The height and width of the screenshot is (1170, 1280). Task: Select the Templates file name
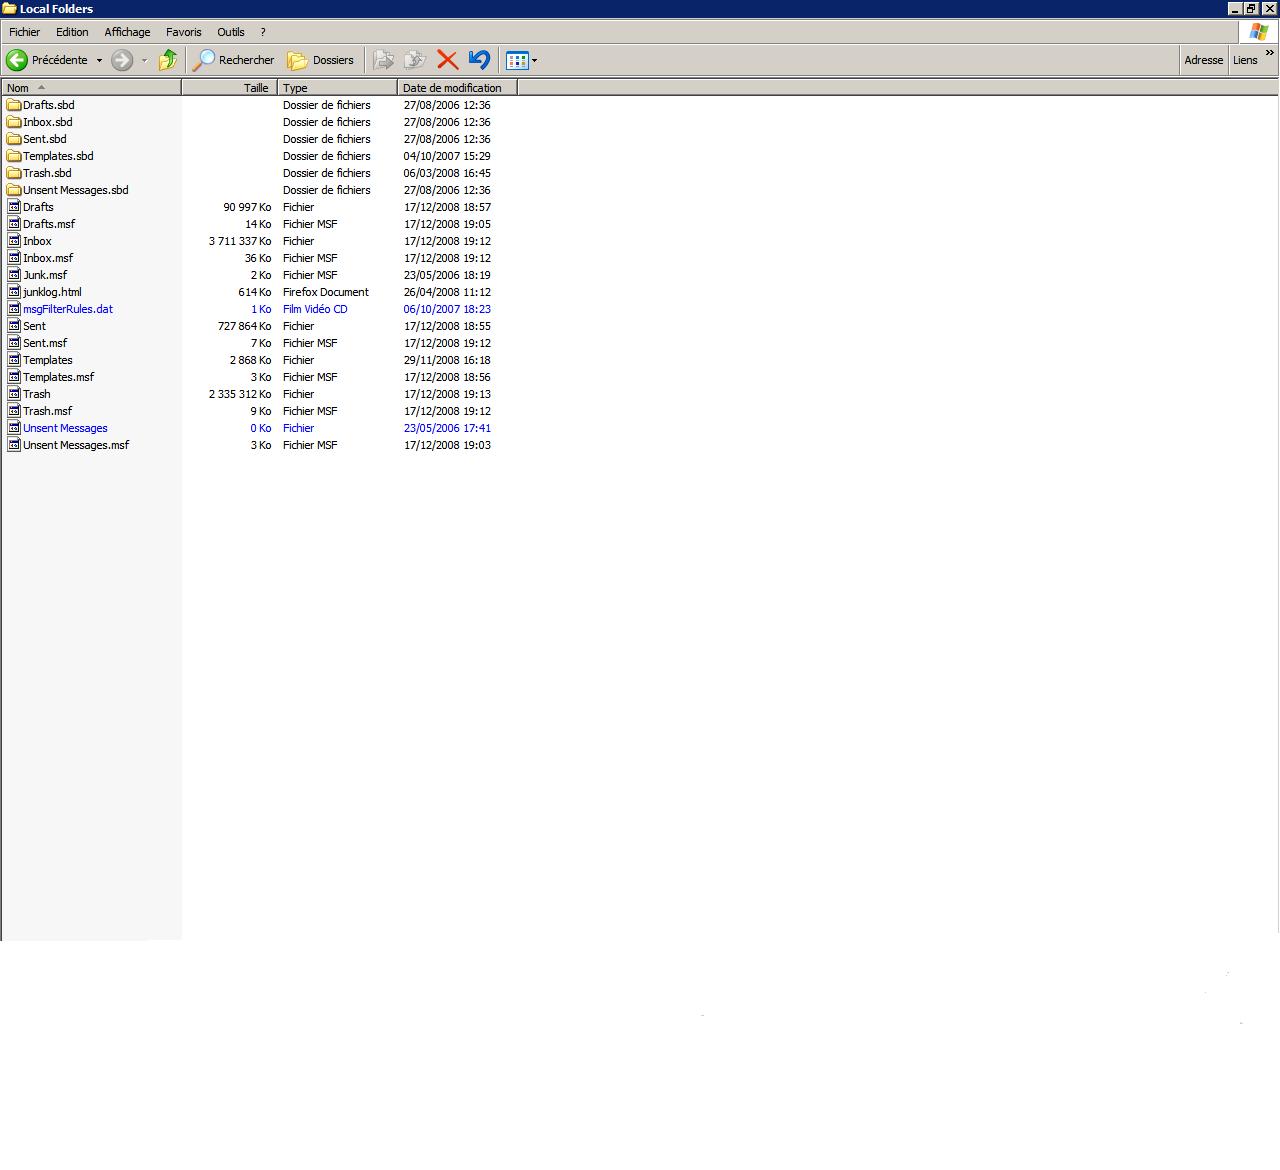click(48, 360)
